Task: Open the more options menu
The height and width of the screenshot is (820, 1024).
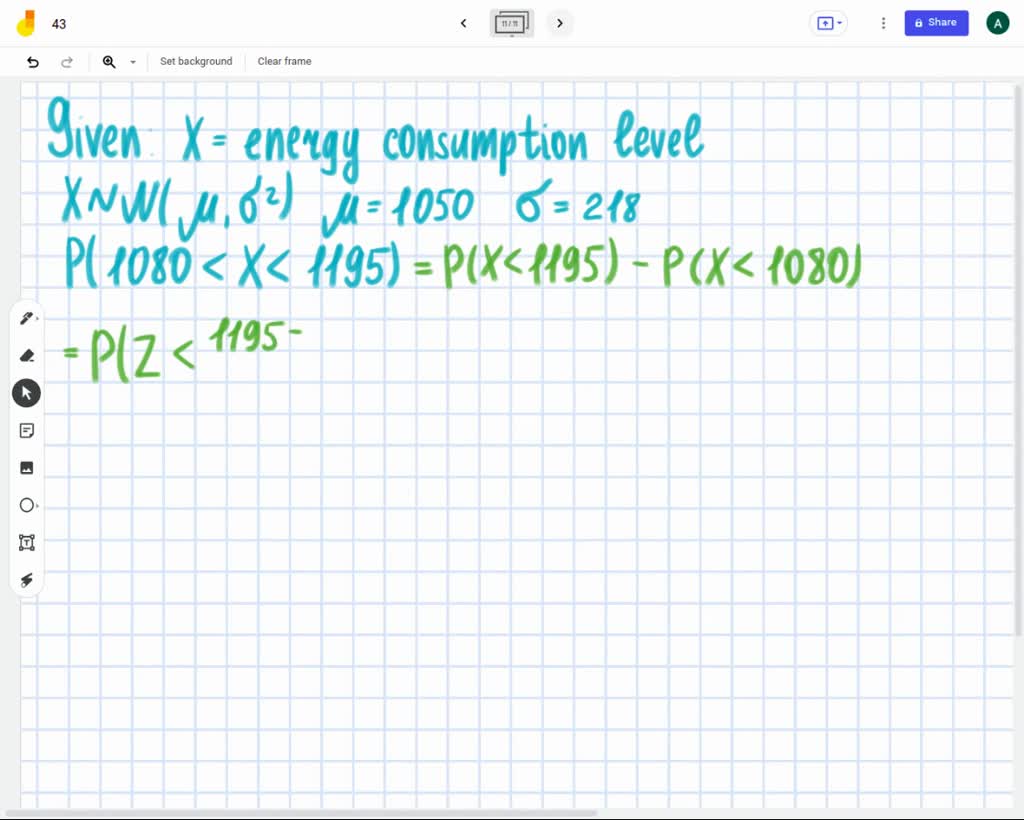Action: click(883, 23)
